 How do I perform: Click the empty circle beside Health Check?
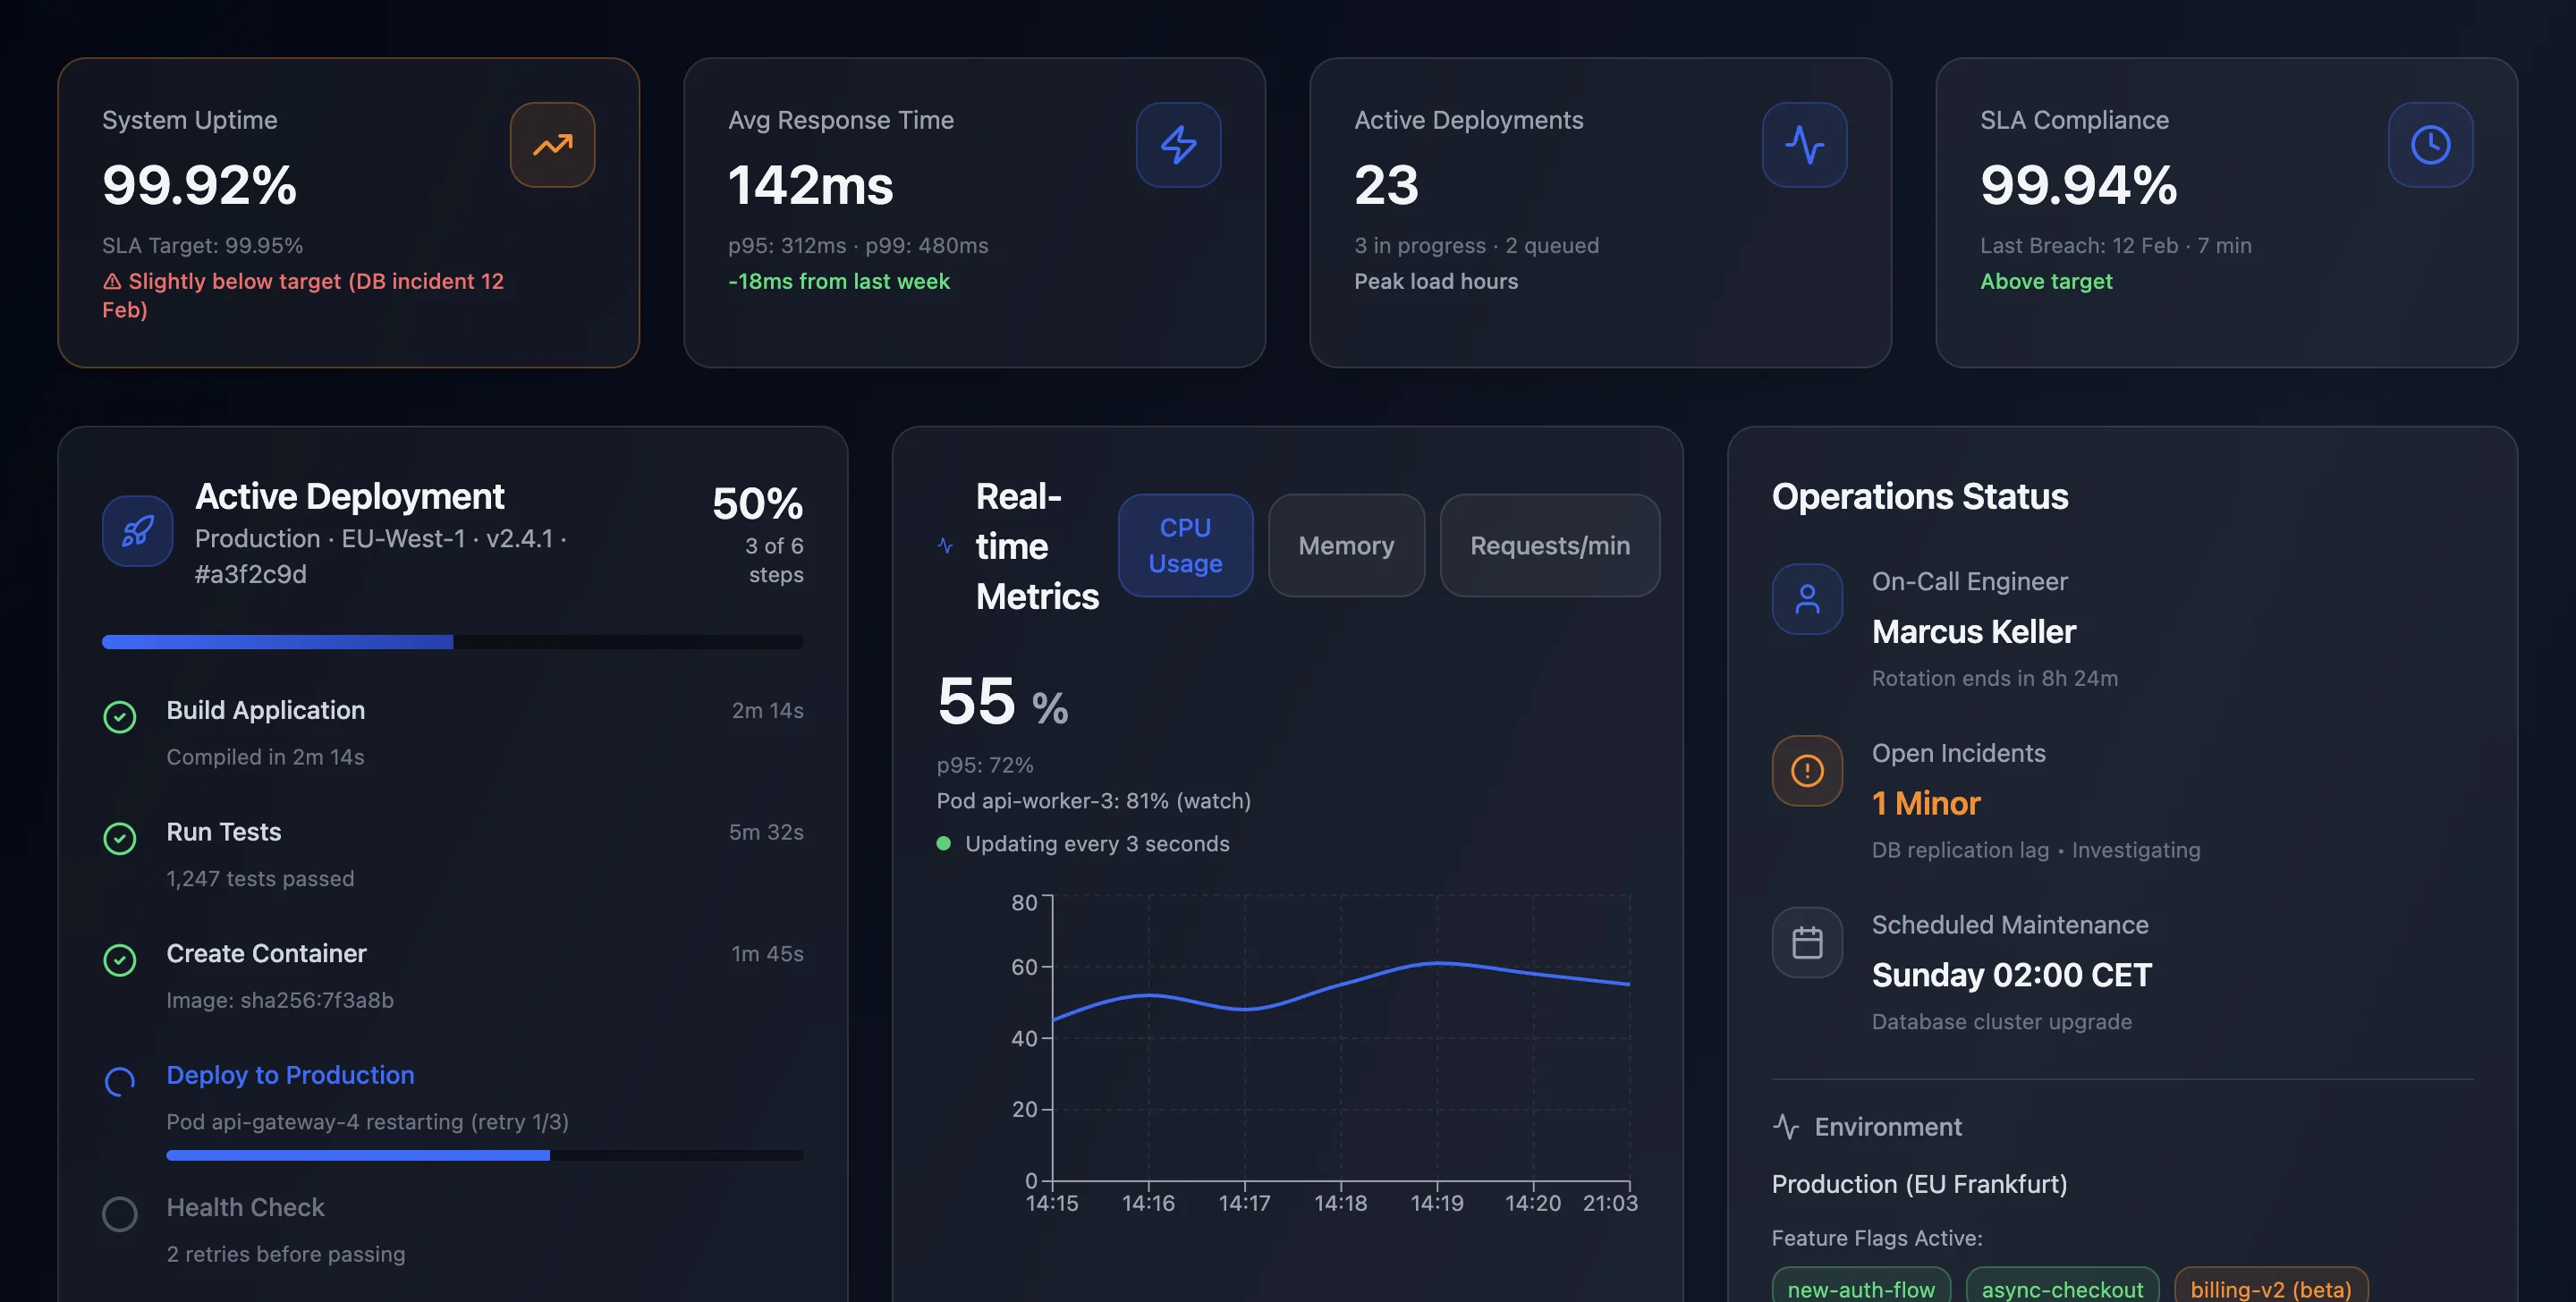point(120,1214)
